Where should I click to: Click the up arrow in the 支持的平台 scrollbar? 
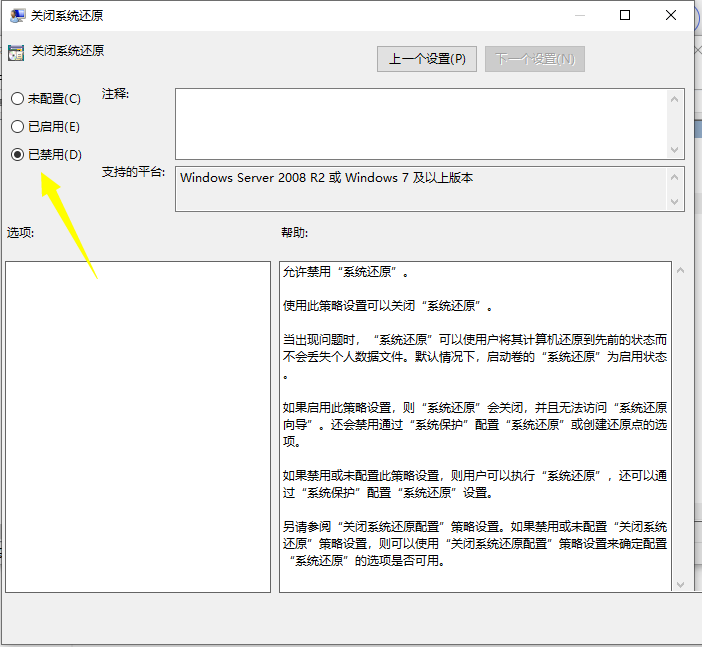(x=676, y=176)
